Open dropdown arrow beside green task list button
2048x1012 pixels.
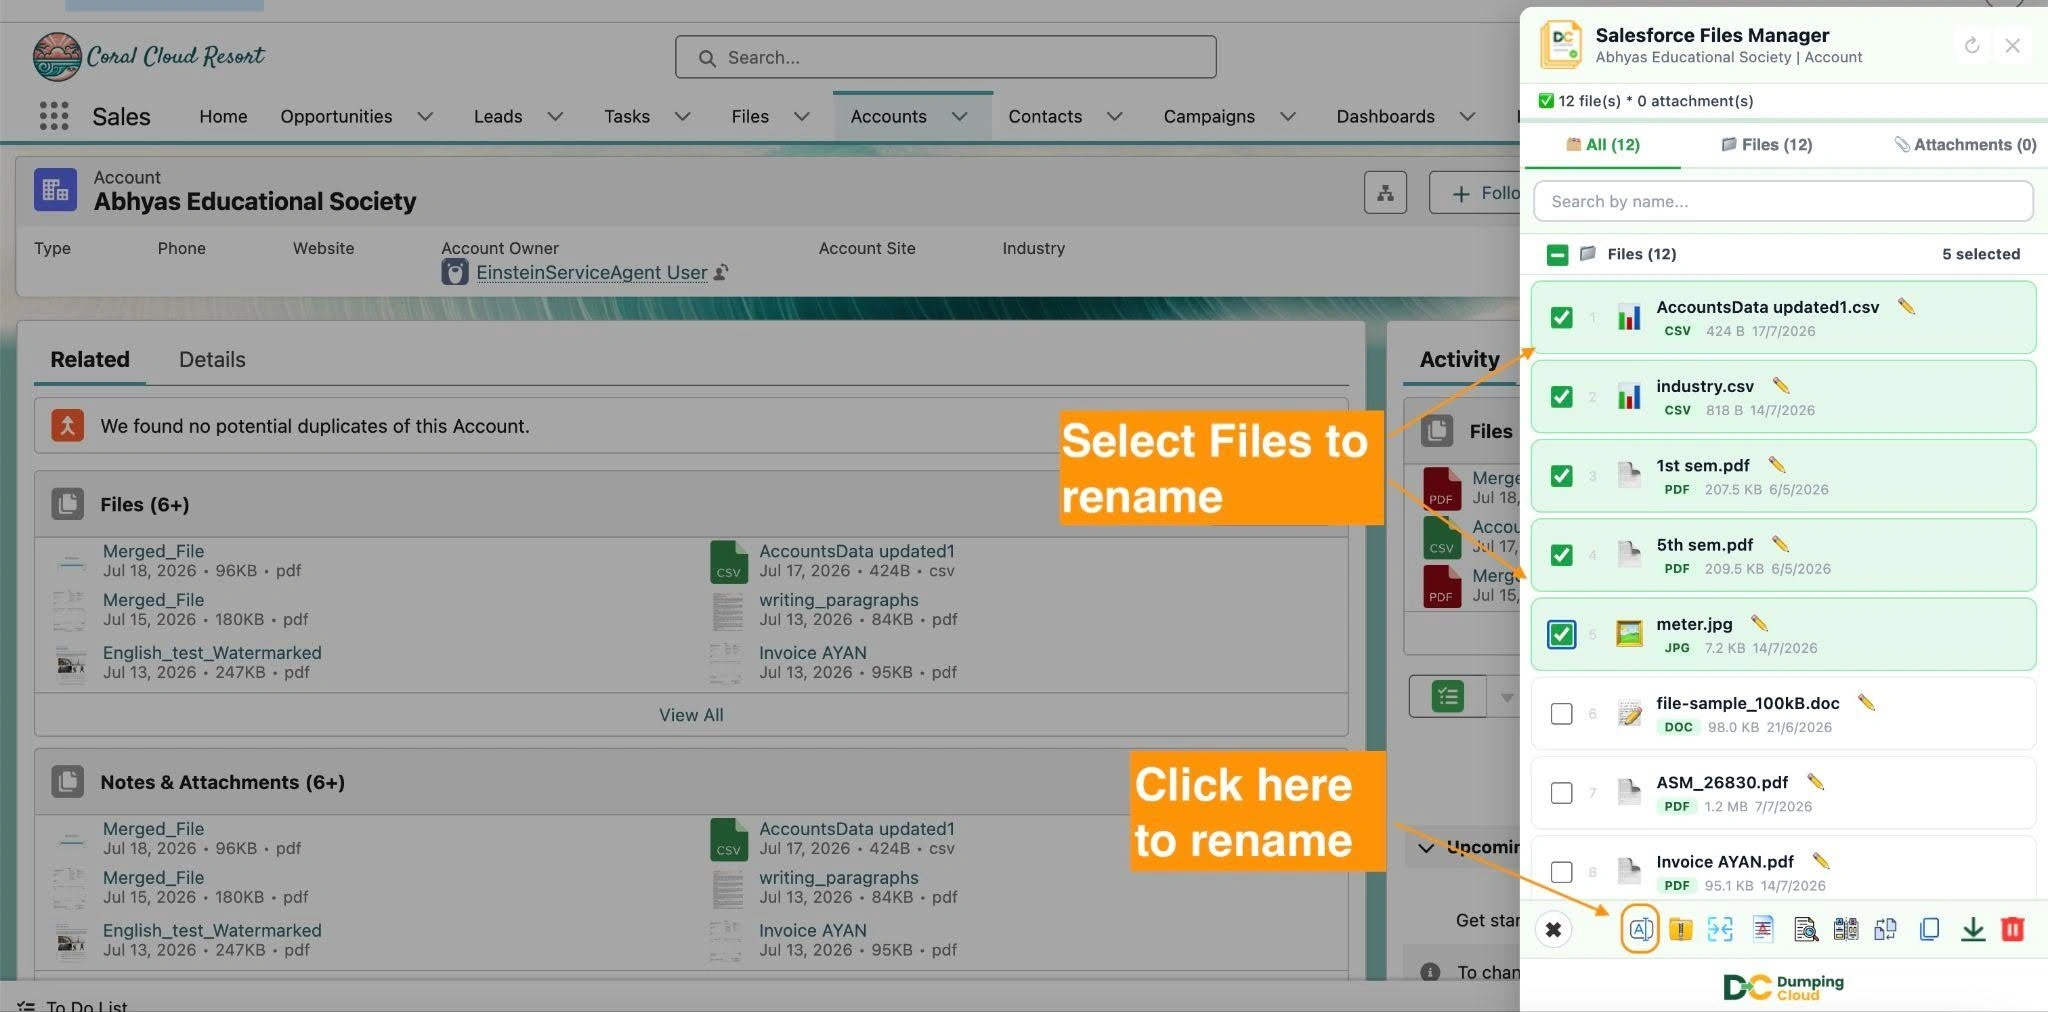(x=1506, y=696)
